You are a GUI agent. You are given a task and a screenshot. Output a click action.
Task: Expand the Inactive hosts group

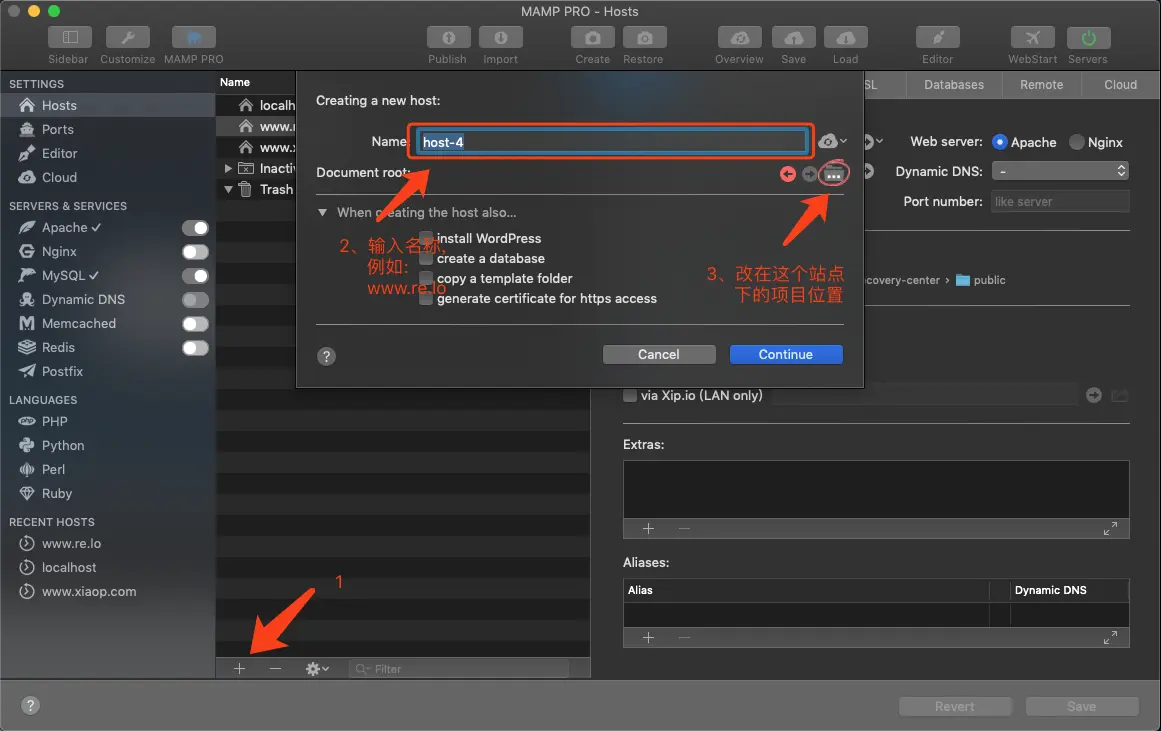point(228,168)
